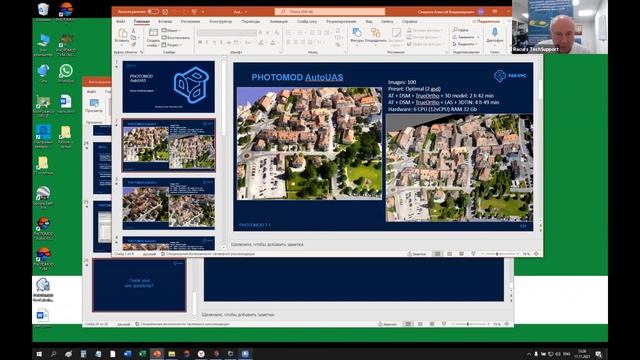The image size is (640, 360).
Task: Click the New Slide (Создать слайд) icon
Action: (x=153, y=33)
